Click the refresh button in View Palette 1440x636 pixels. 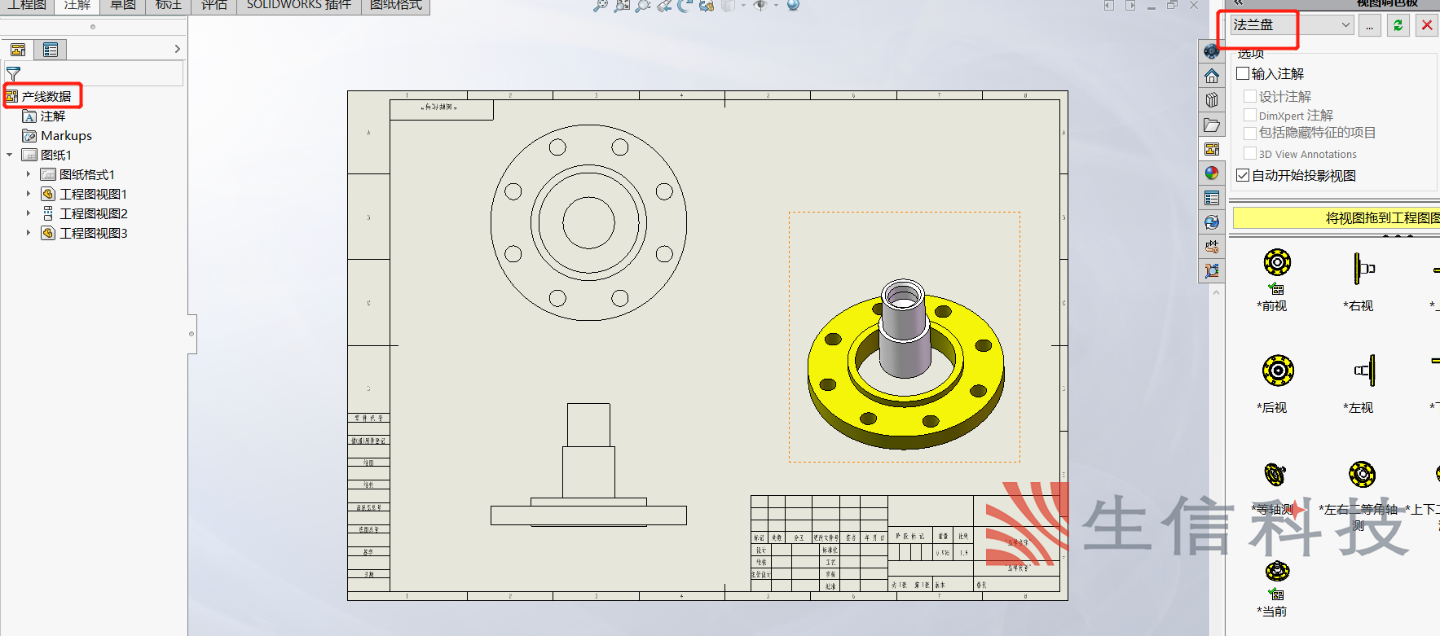[x=1398, y=25]
